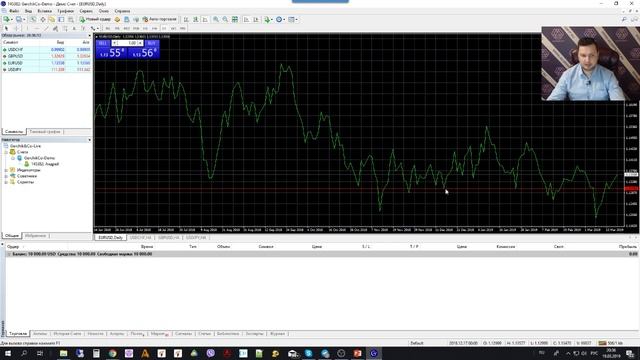Viewport: 640px width, 360px height.
Task: Open the MetaEditor icon in toolbar
Action: pos(117,19)
